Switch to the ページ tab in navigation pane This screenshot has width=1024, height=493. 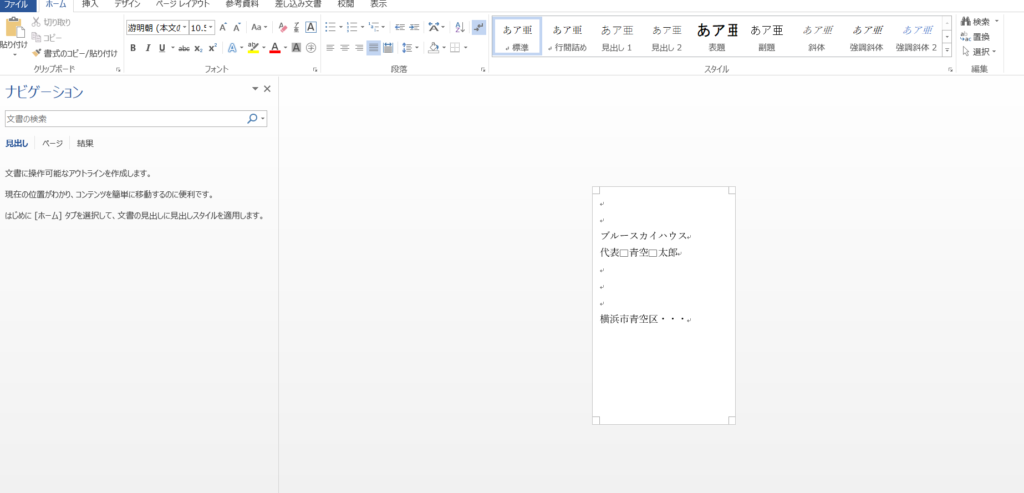(52, 144)
